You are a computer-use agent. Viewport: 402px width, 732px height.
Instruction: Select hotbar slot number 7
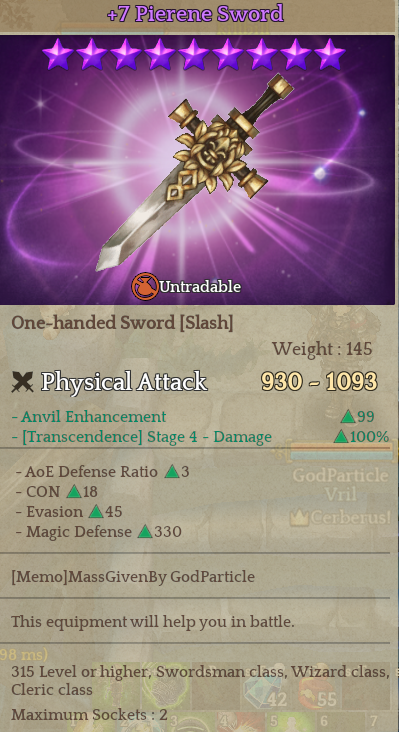373,722
